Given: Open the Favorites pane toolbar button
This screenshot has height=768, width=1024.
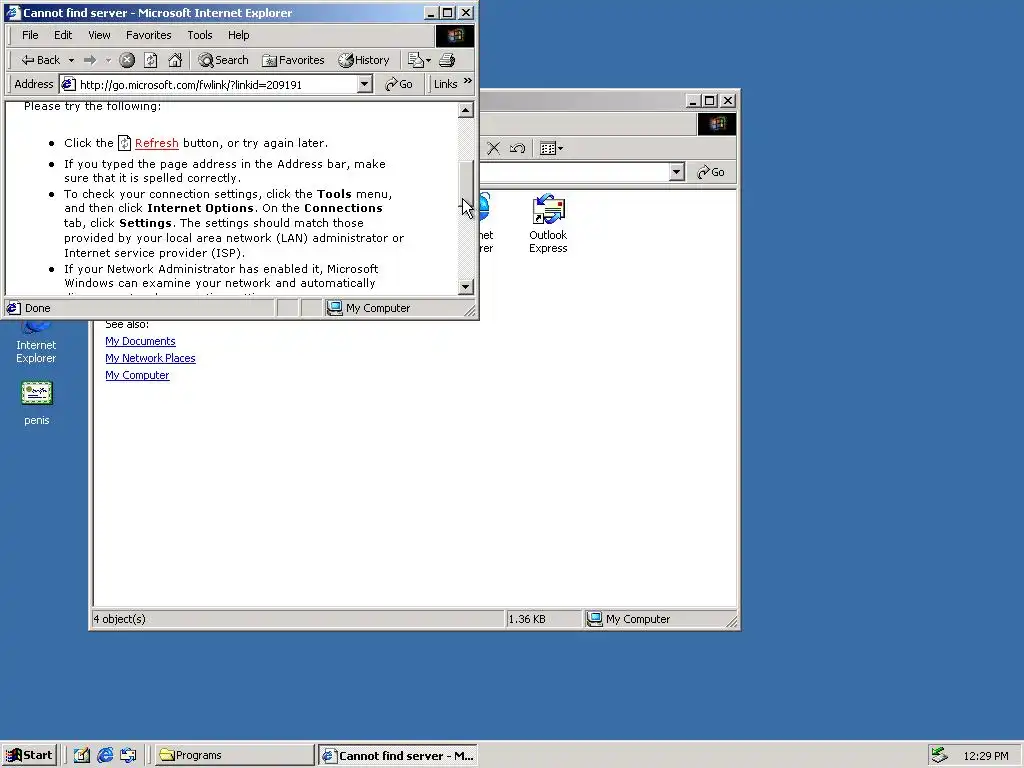Looking at the screenshot, I should [293, 60].
